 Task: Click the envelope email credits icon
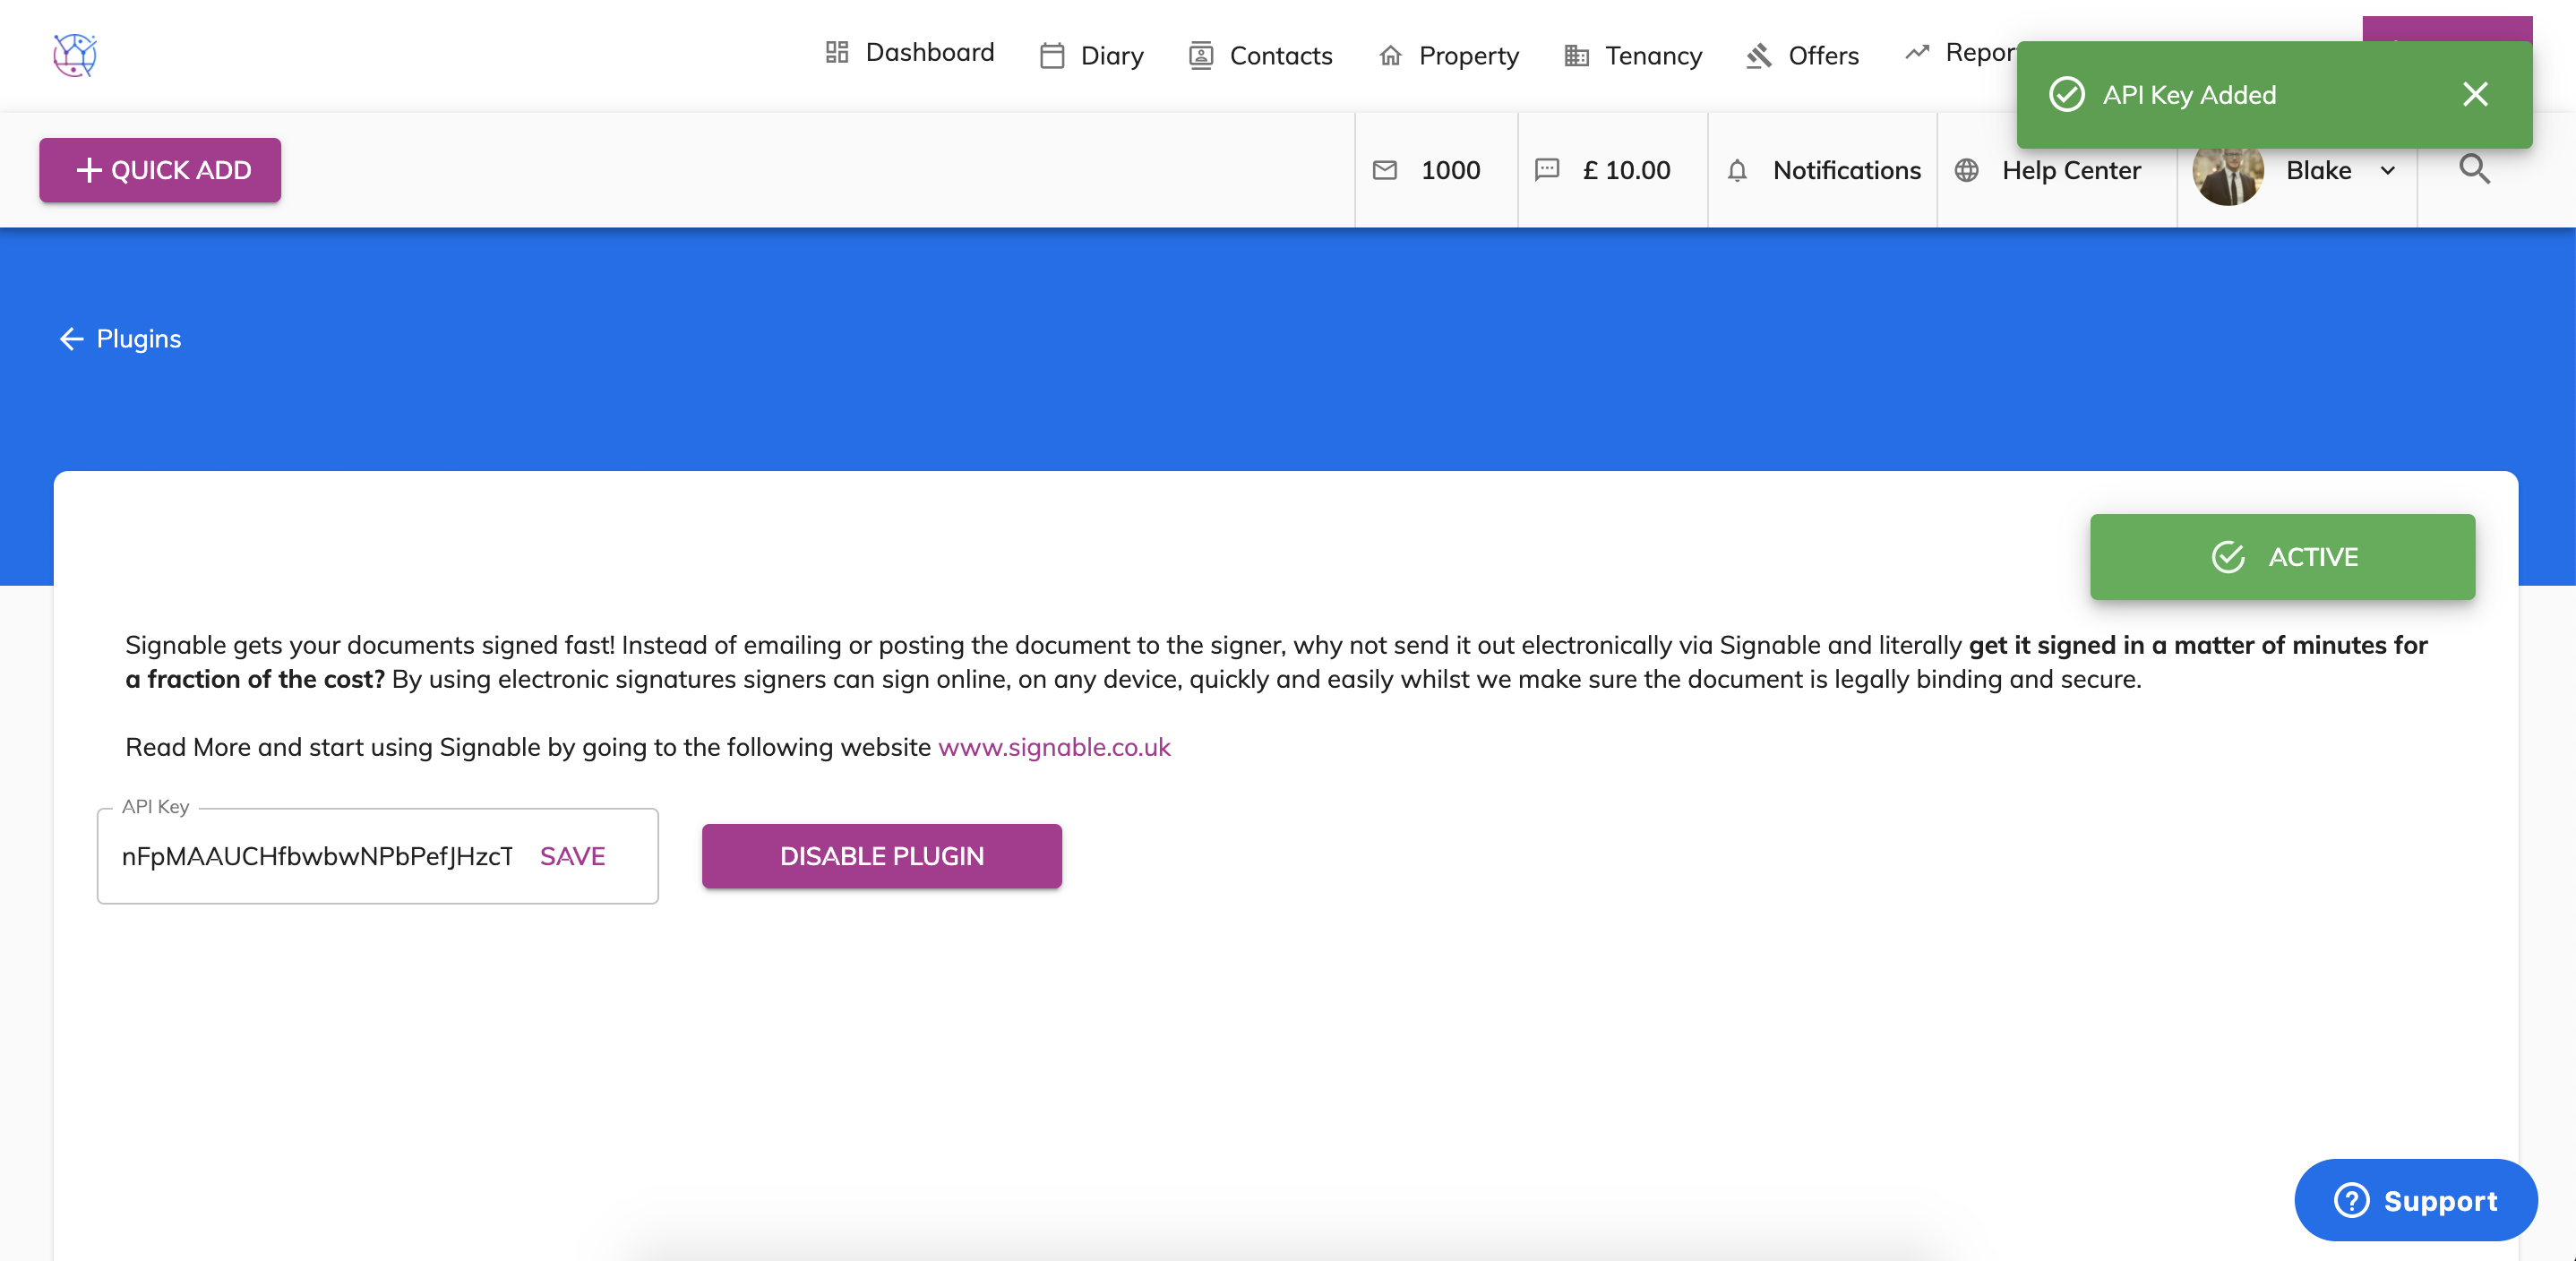pyautogui.click(x=1385, y=170)
